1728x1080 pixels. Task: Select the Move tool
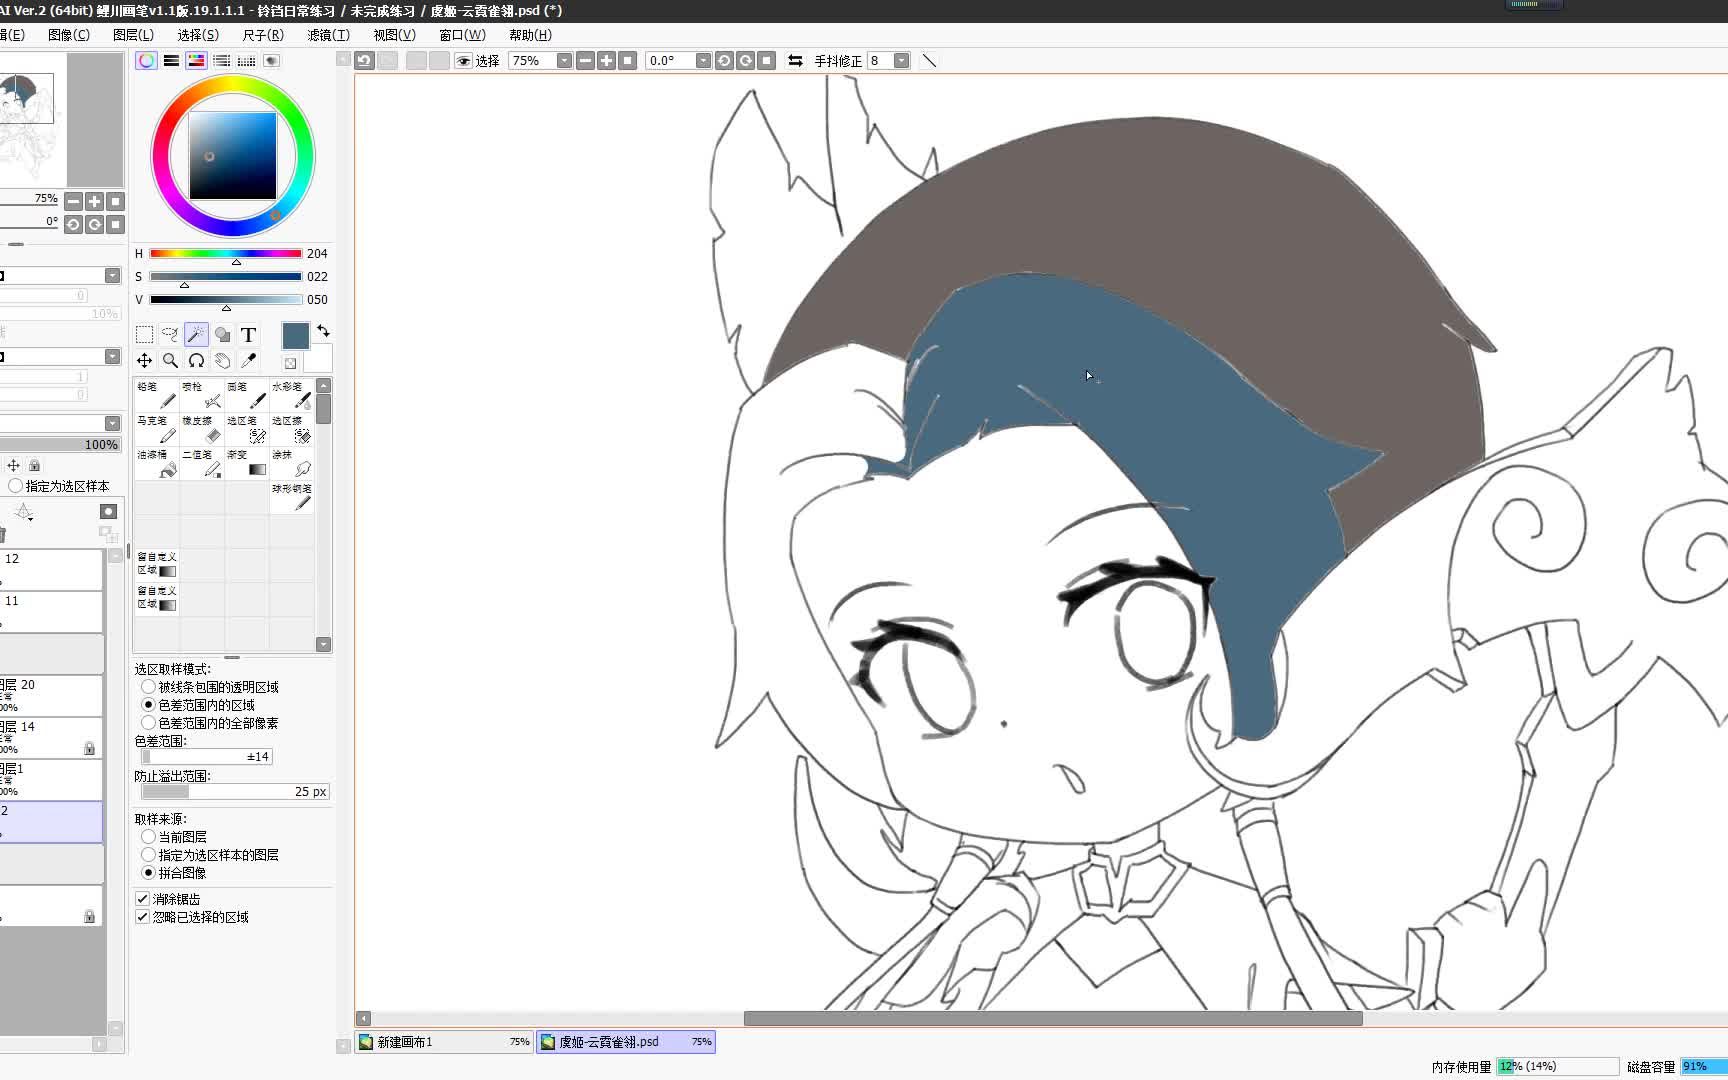point(145,361)
